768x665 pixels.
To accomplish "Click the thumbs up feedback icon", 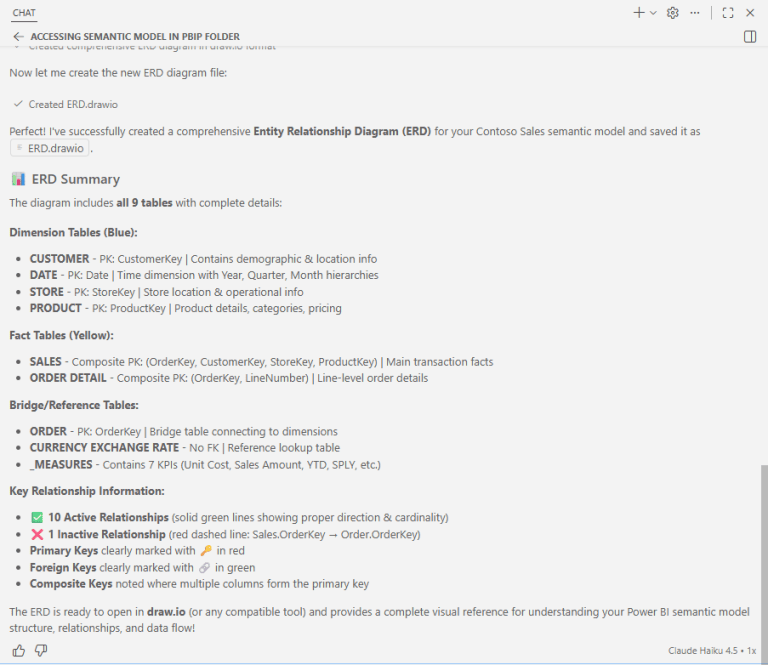I will [19, 650].
